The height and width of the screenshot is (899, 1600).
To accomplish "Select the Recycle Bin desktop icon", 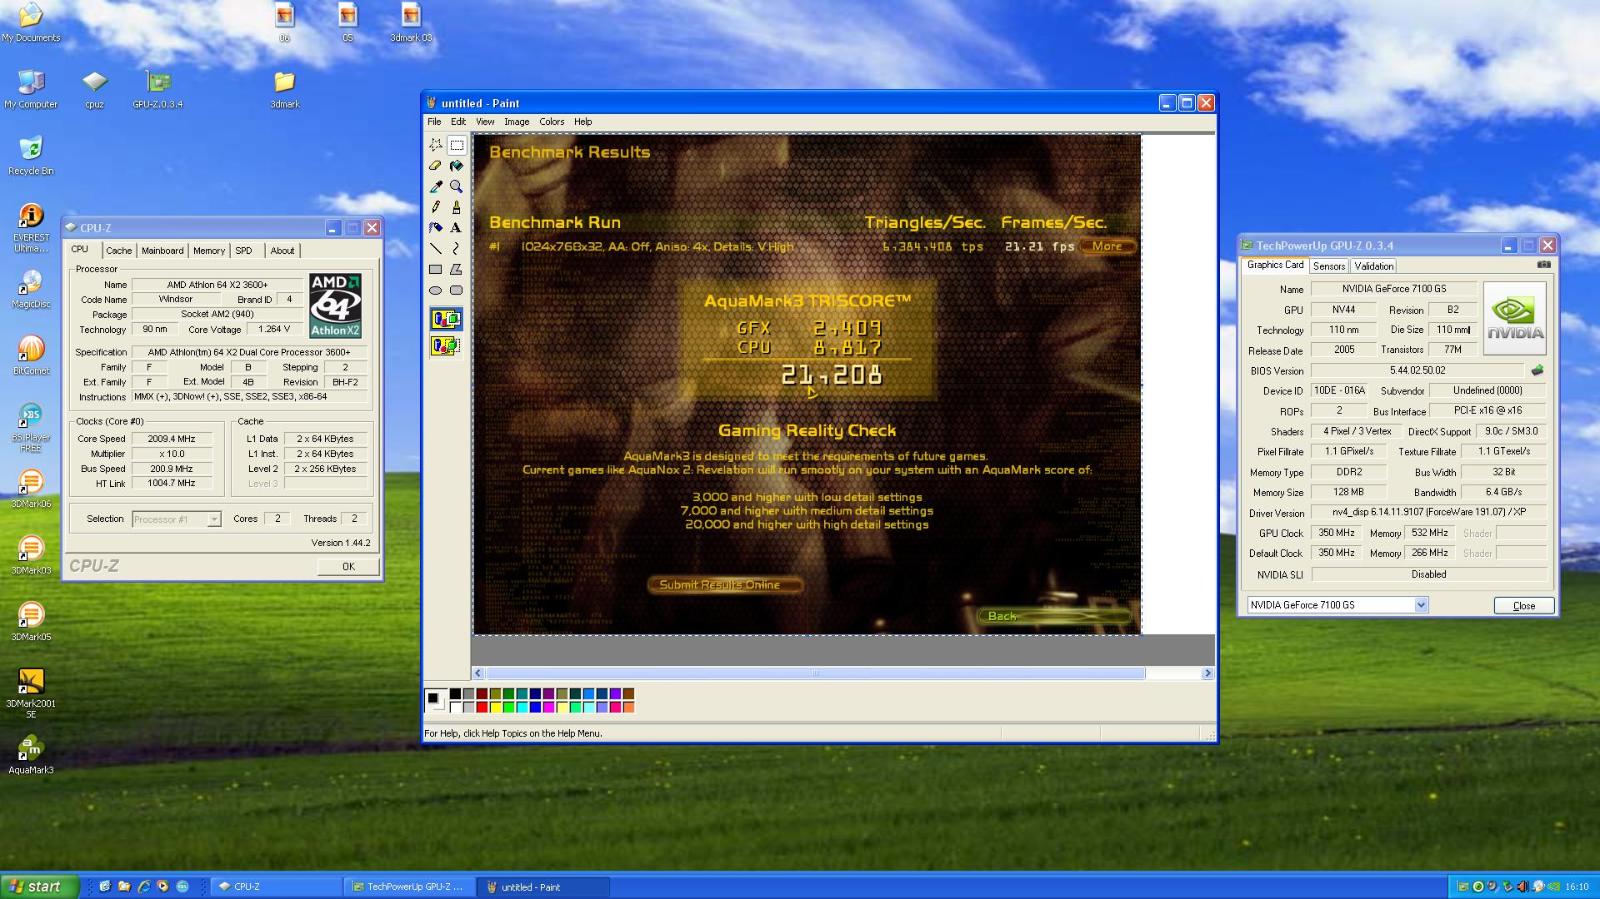I will (x=31, y=155).
